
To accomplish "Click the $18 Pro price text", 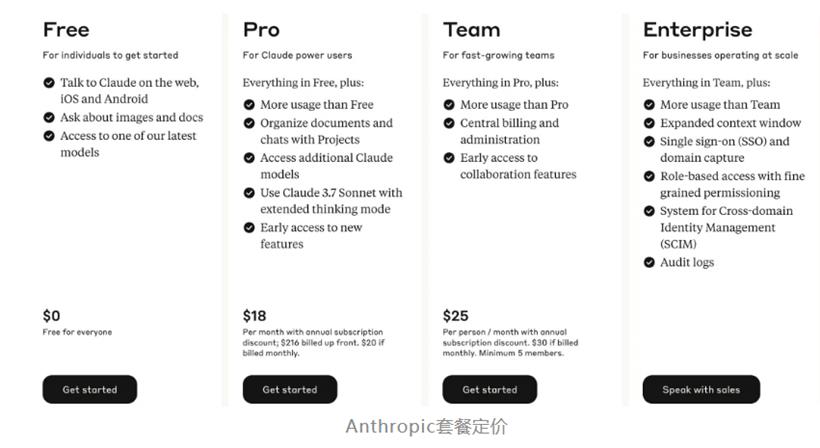I will [254, 316].
